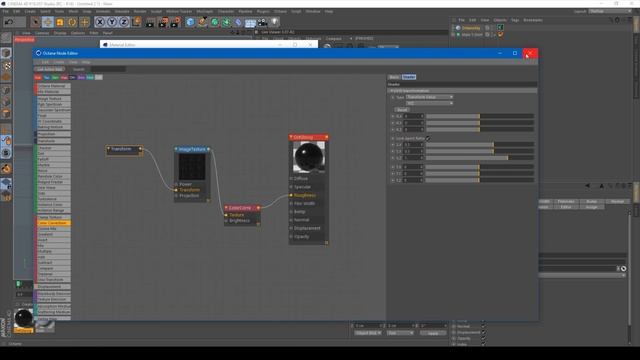Click the Spline pen tool icon
The image size is (640, 360).
point(202,22)
